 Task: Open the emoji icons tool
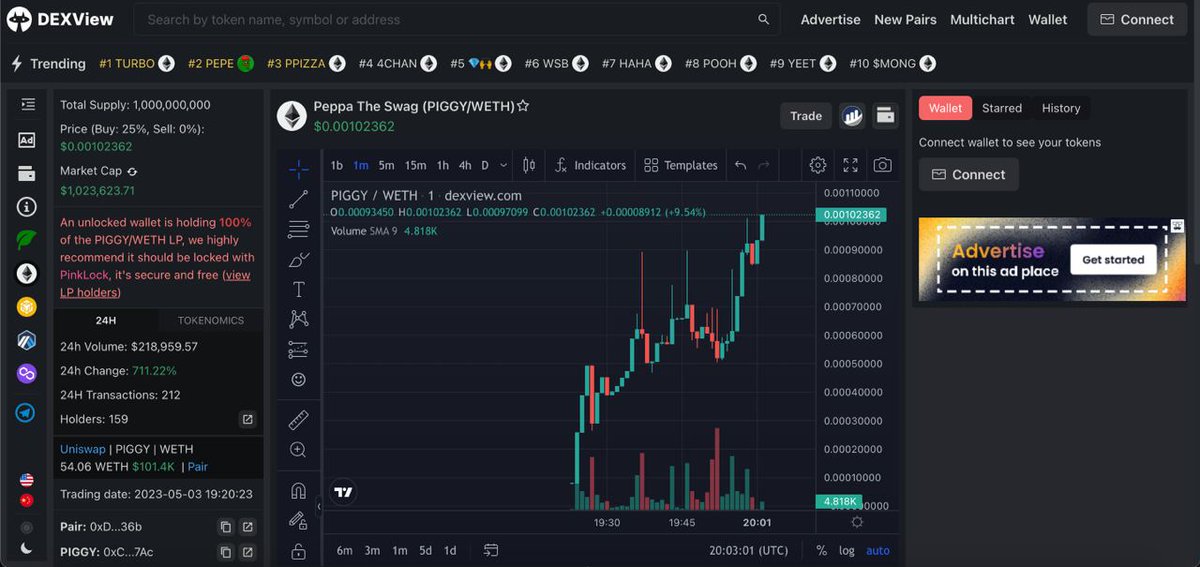[x=298, y=380]
